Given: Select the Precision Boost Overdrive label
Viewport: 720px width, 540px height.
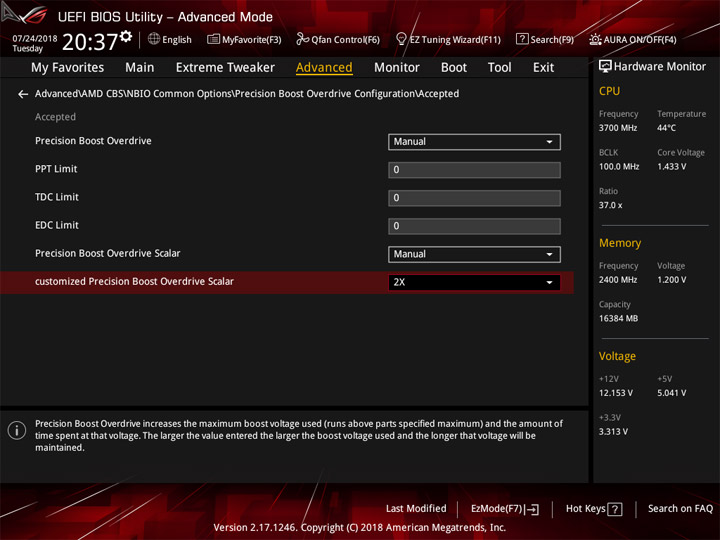Looking at the screenshot, I should click(93, 141).
